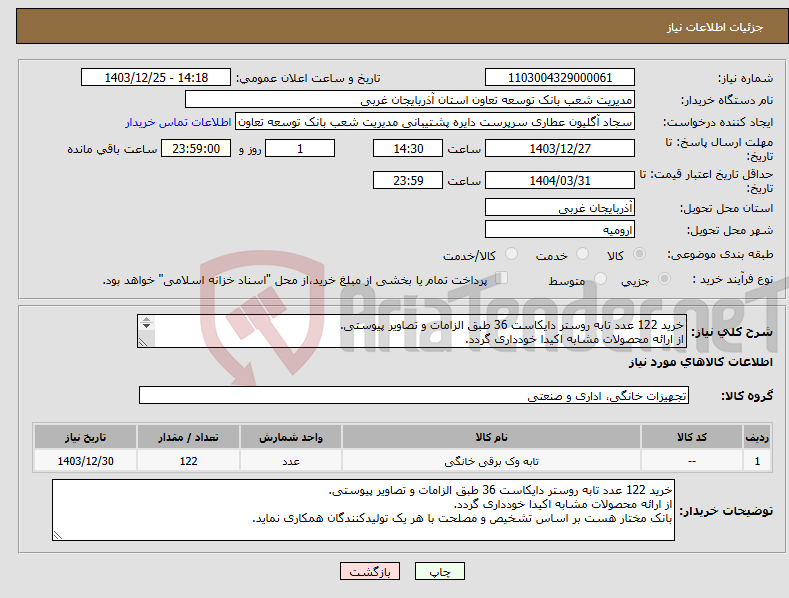Click the deadline time field 14:30
Viewport: 789px width, 598px height.
tap(408, 148)
